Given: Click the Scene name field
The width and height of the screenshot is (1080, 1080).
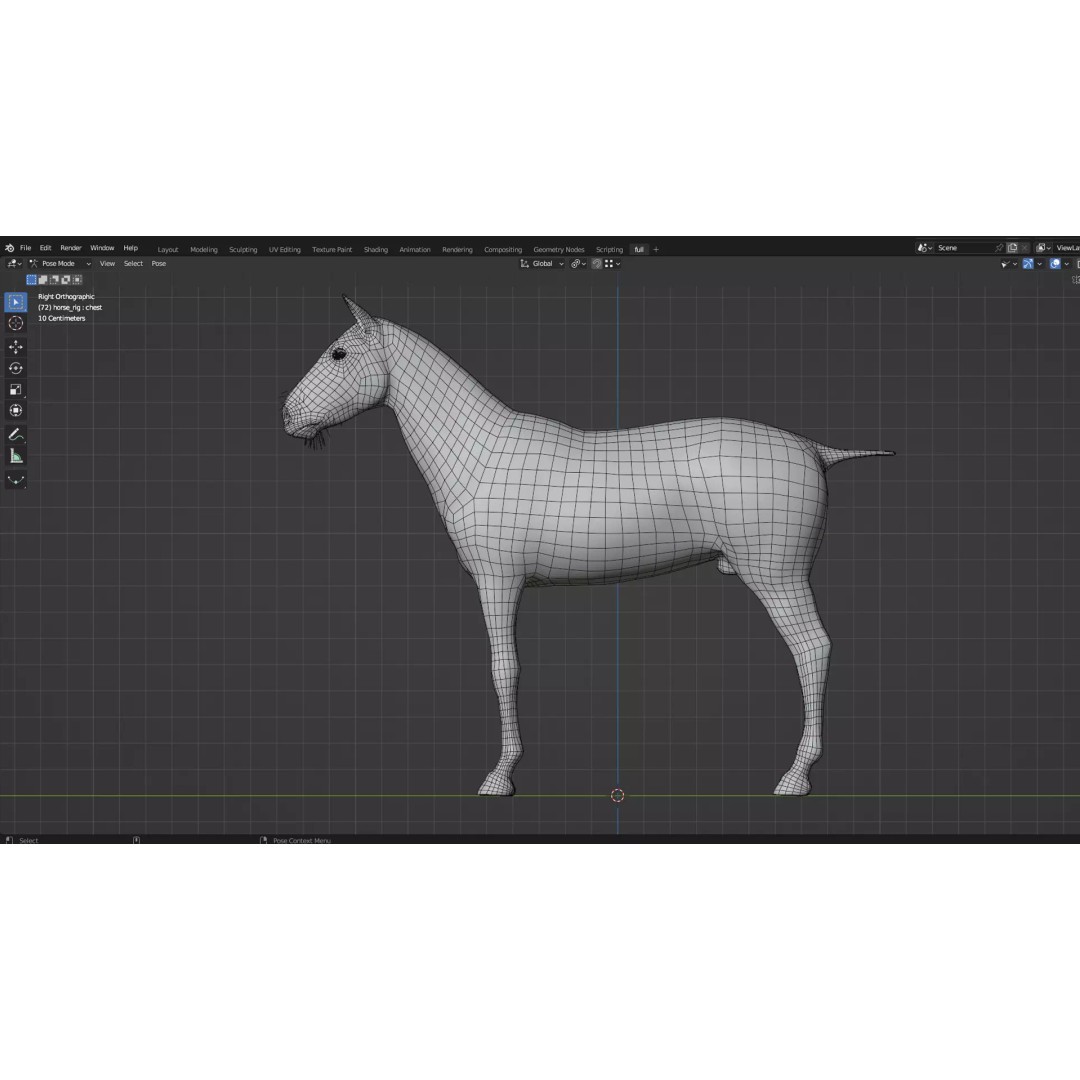Looking at the screenshot, I should (x=964, y=248).
